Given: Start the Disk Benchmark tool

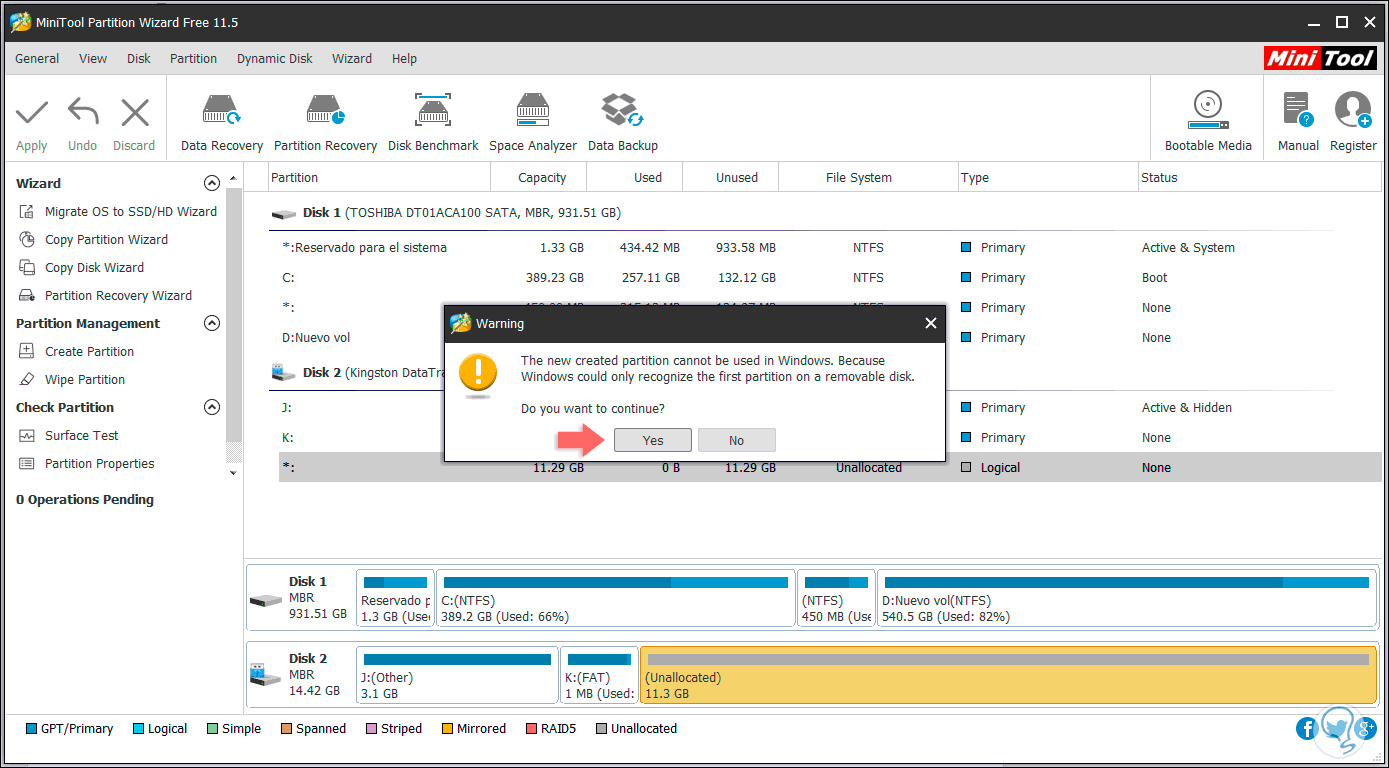Looking at the screenshot, I should click(433, 123).
